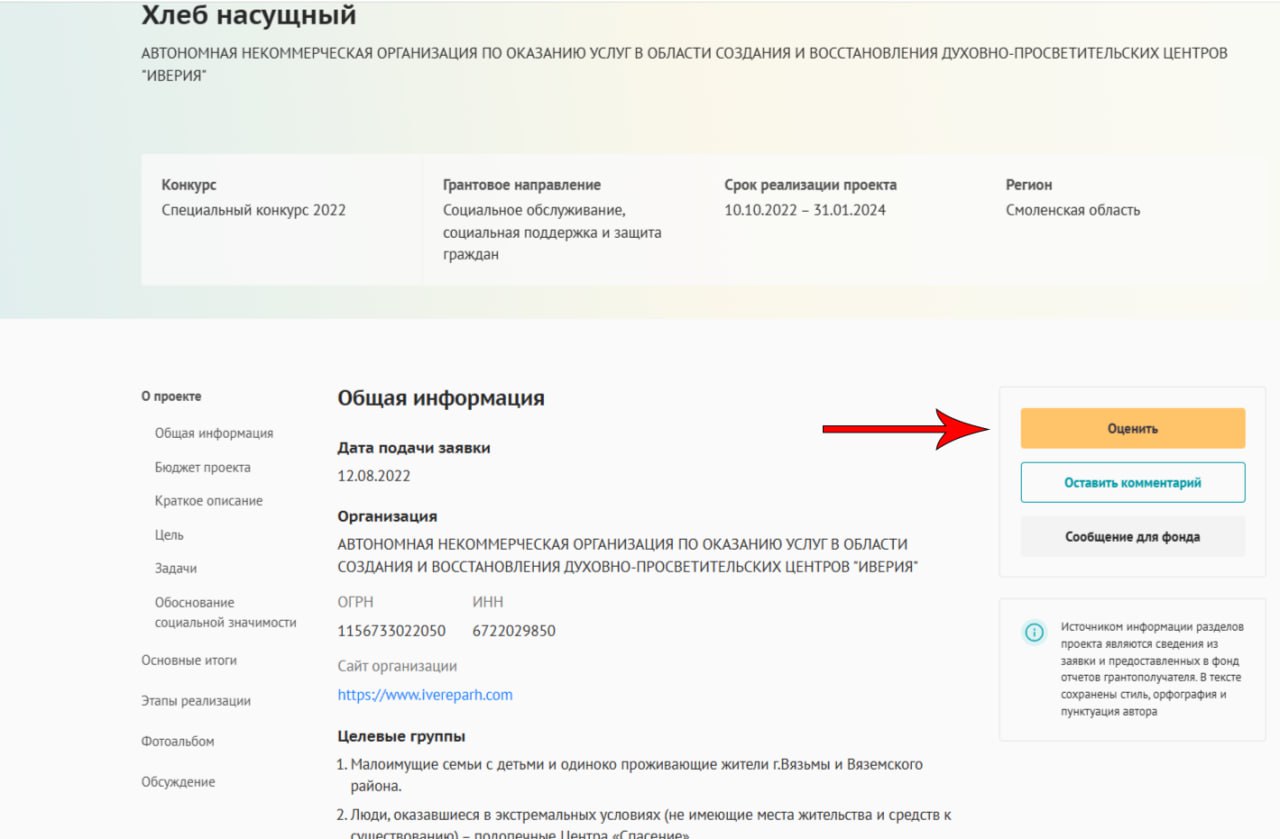Open Сообщение для фонда
The width and height of the screenshot is (1280, 839).
(1132, 537)
